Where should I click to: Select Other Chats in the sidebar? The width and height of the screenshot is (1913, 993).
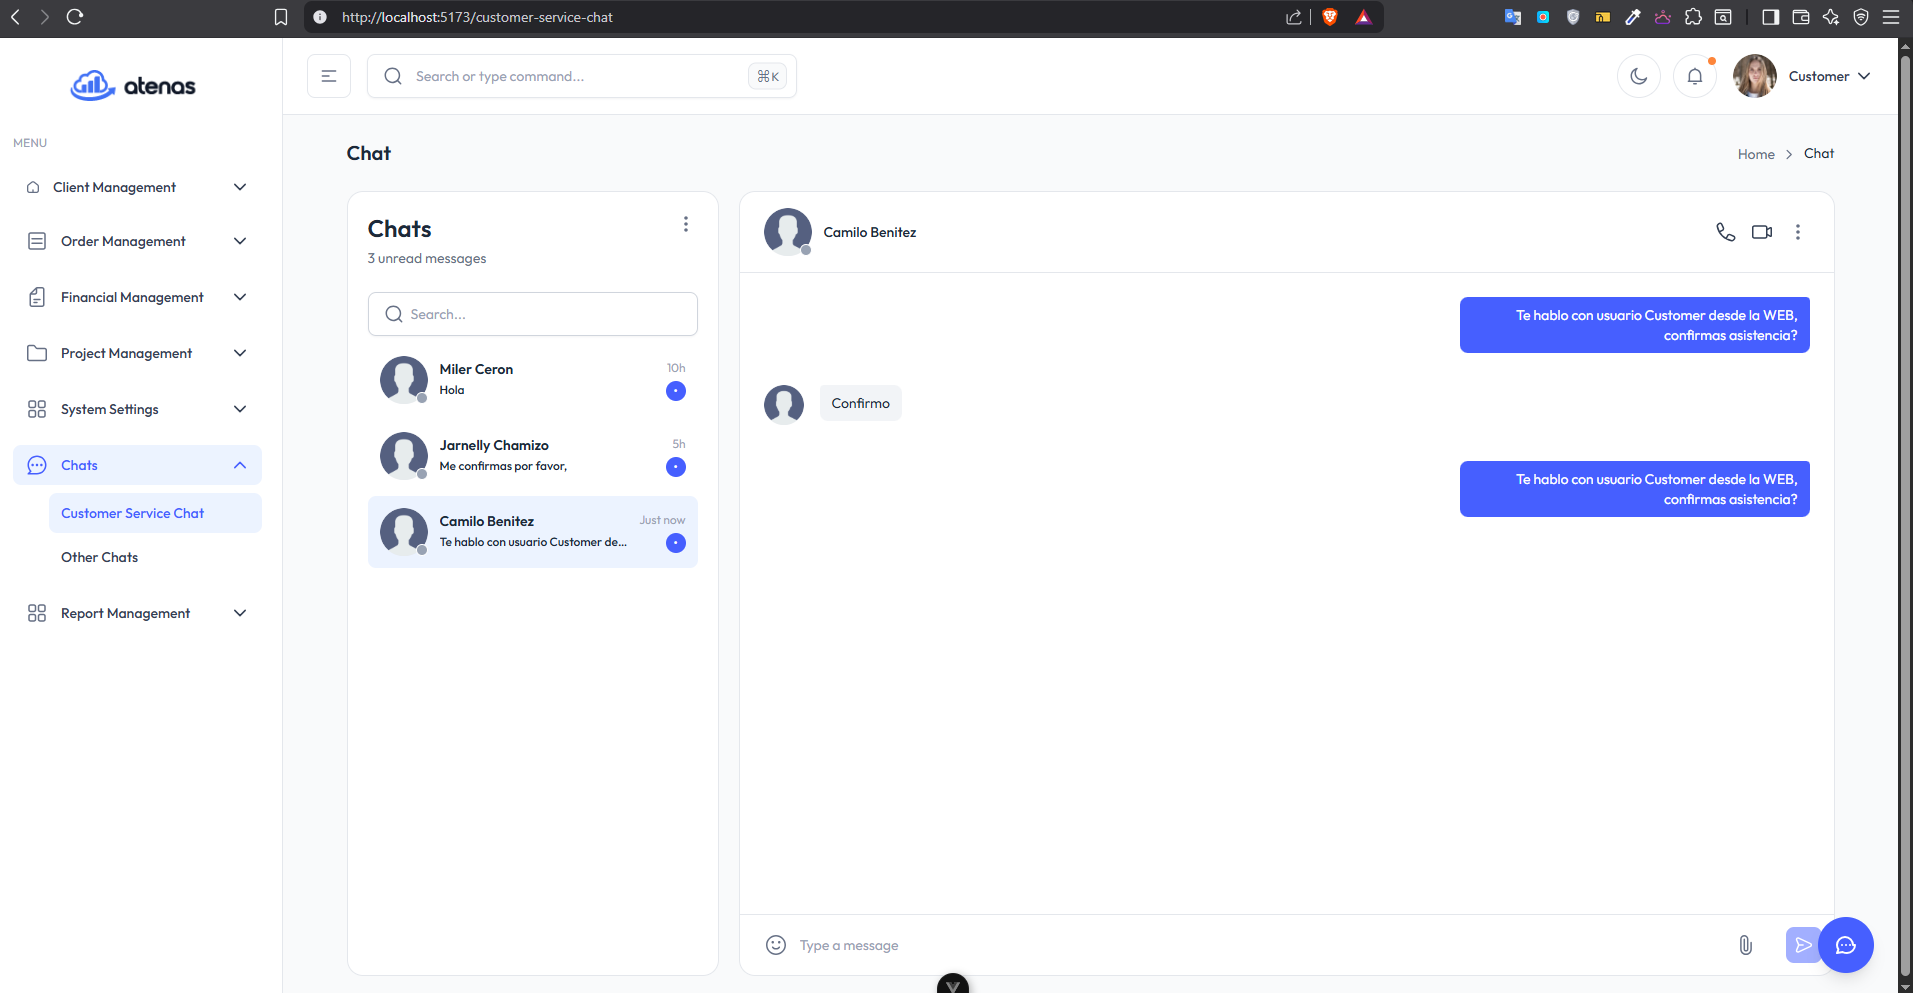tap(100, 557)
